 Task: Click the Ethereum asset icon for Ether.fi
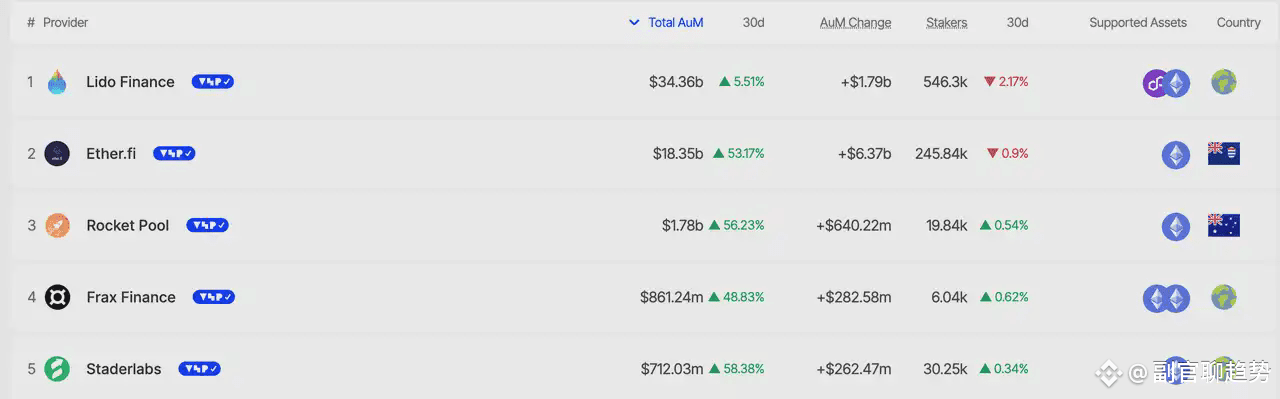point(1176,155)
